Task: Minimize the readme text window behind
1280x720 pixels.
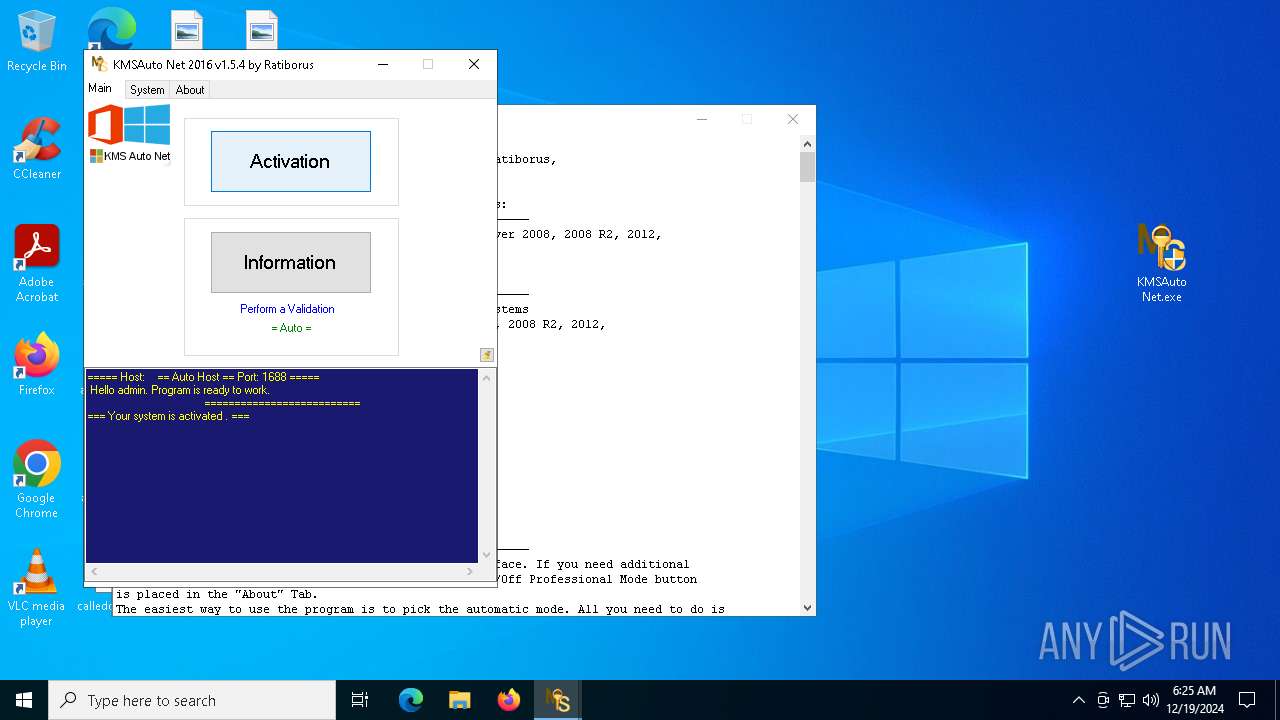Action: pyautogui.click(x=702, y=119)
